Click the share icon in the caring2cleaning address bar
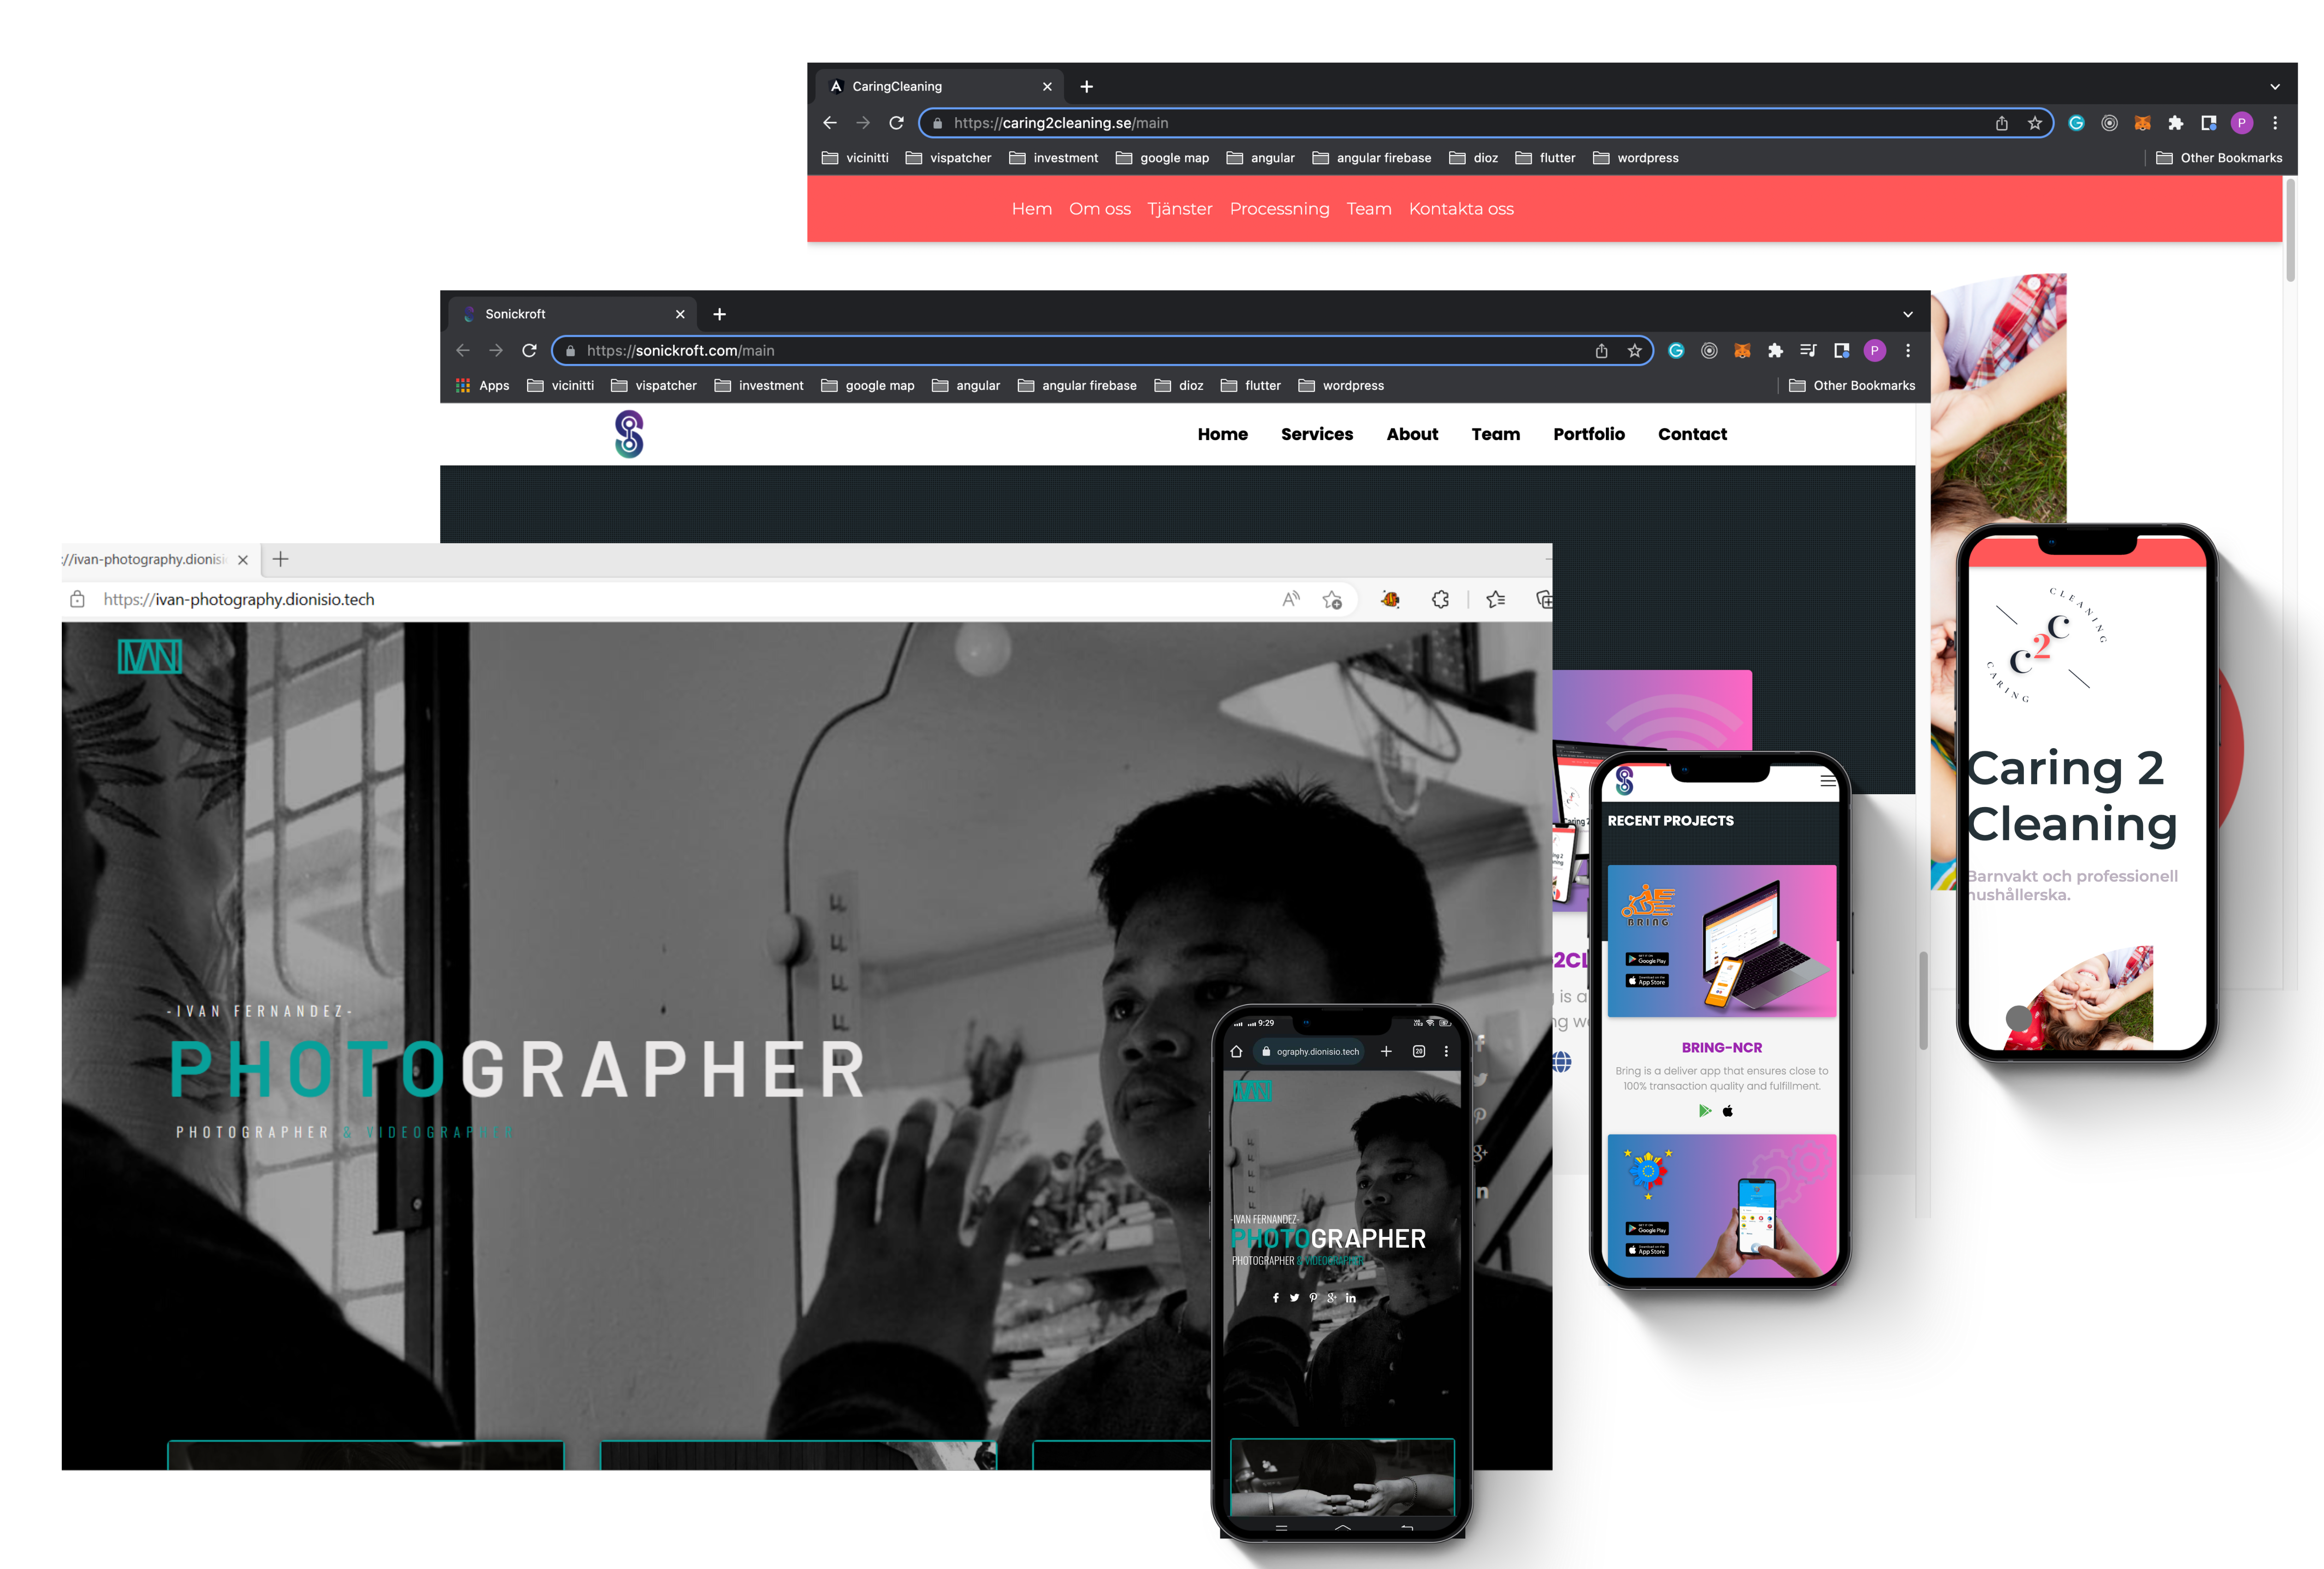2324x1569 pixels. click(2001, 123)
